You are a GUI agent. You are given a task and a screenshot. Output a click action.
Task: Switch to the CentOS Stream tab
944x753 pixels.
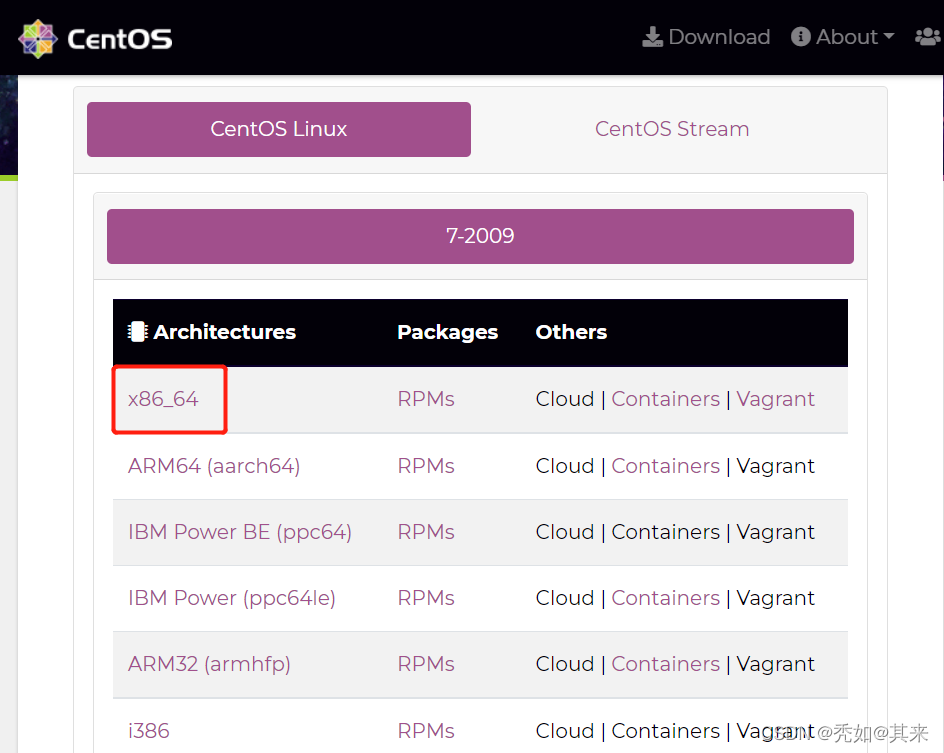point(672,129)
